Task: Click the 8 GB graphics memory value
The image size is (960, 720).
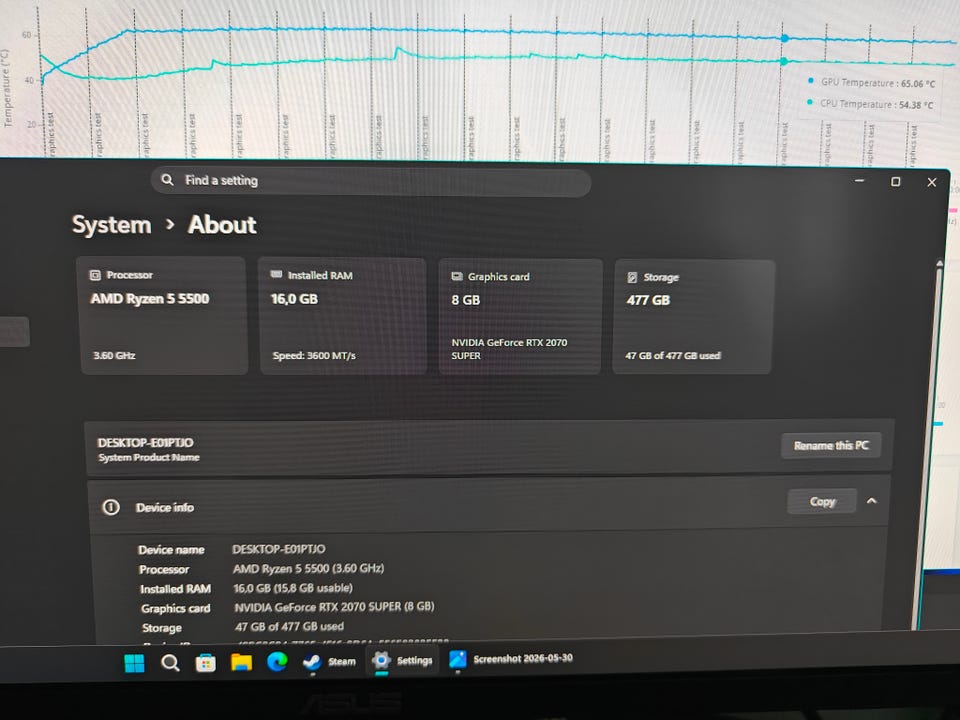Action: coord(465,300)
